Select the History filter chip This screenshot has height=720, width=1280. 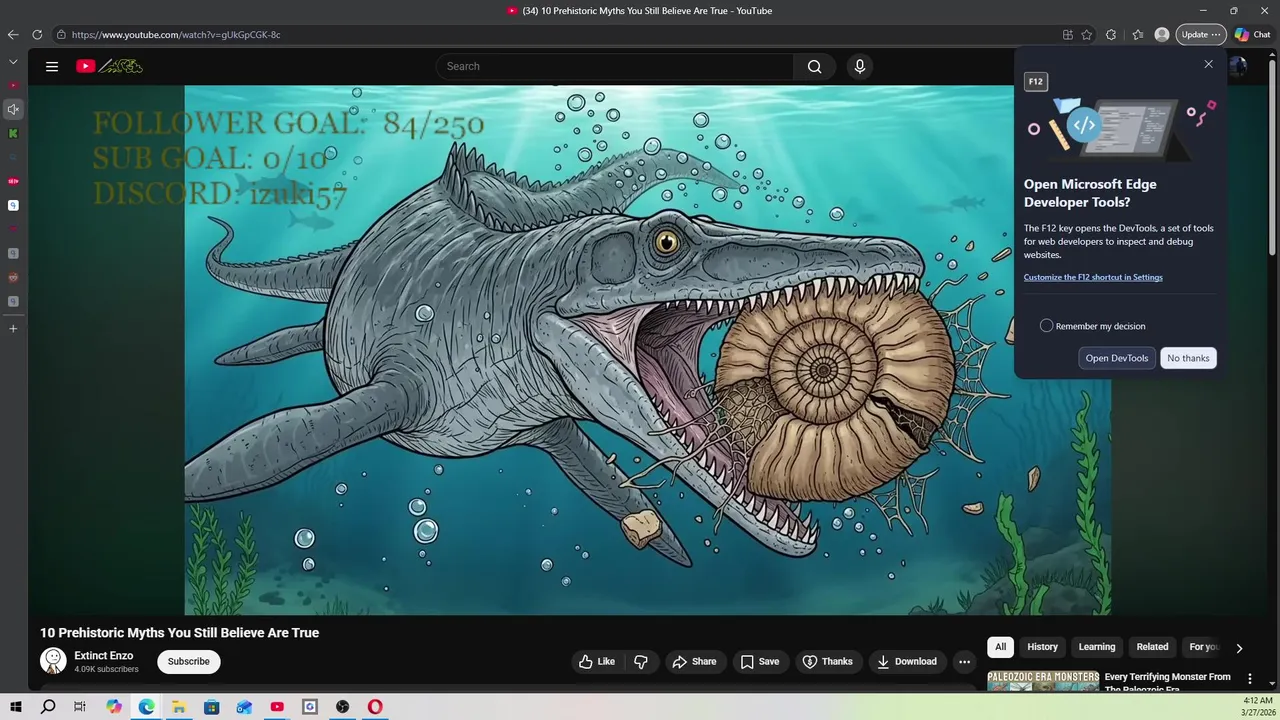[x=1042, y=647]
